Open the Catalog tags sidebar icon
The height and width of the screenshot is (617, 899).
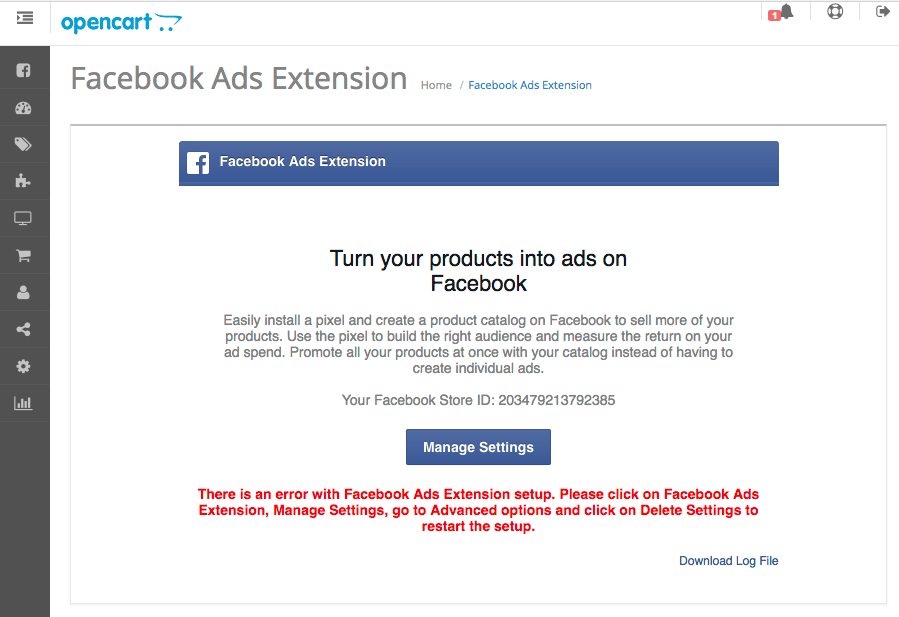click(x=24, y=145)
